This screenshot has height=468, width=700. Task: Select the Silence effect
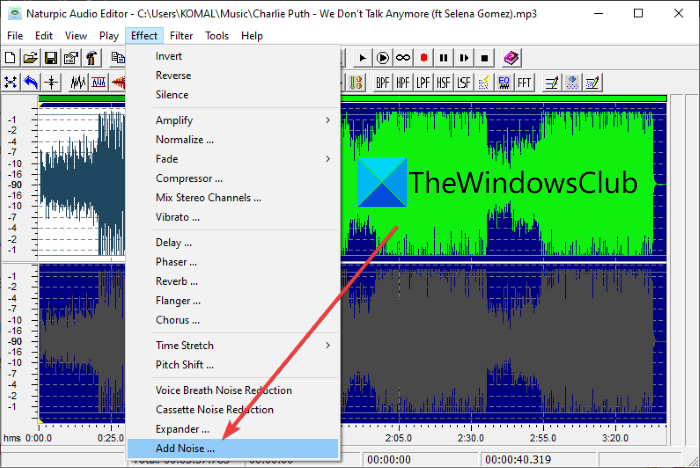pyautogui.click(x=233, y=95)
